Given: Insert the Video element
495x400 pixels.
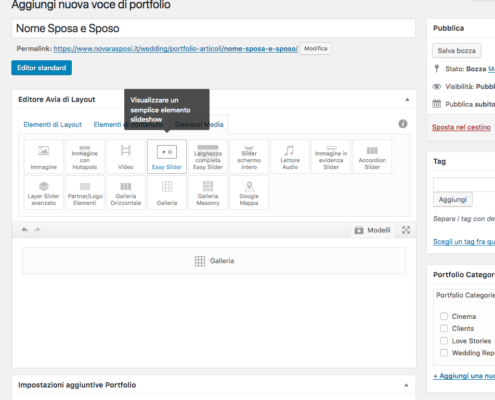Looking at the screenshot, I should pos(126,157).
